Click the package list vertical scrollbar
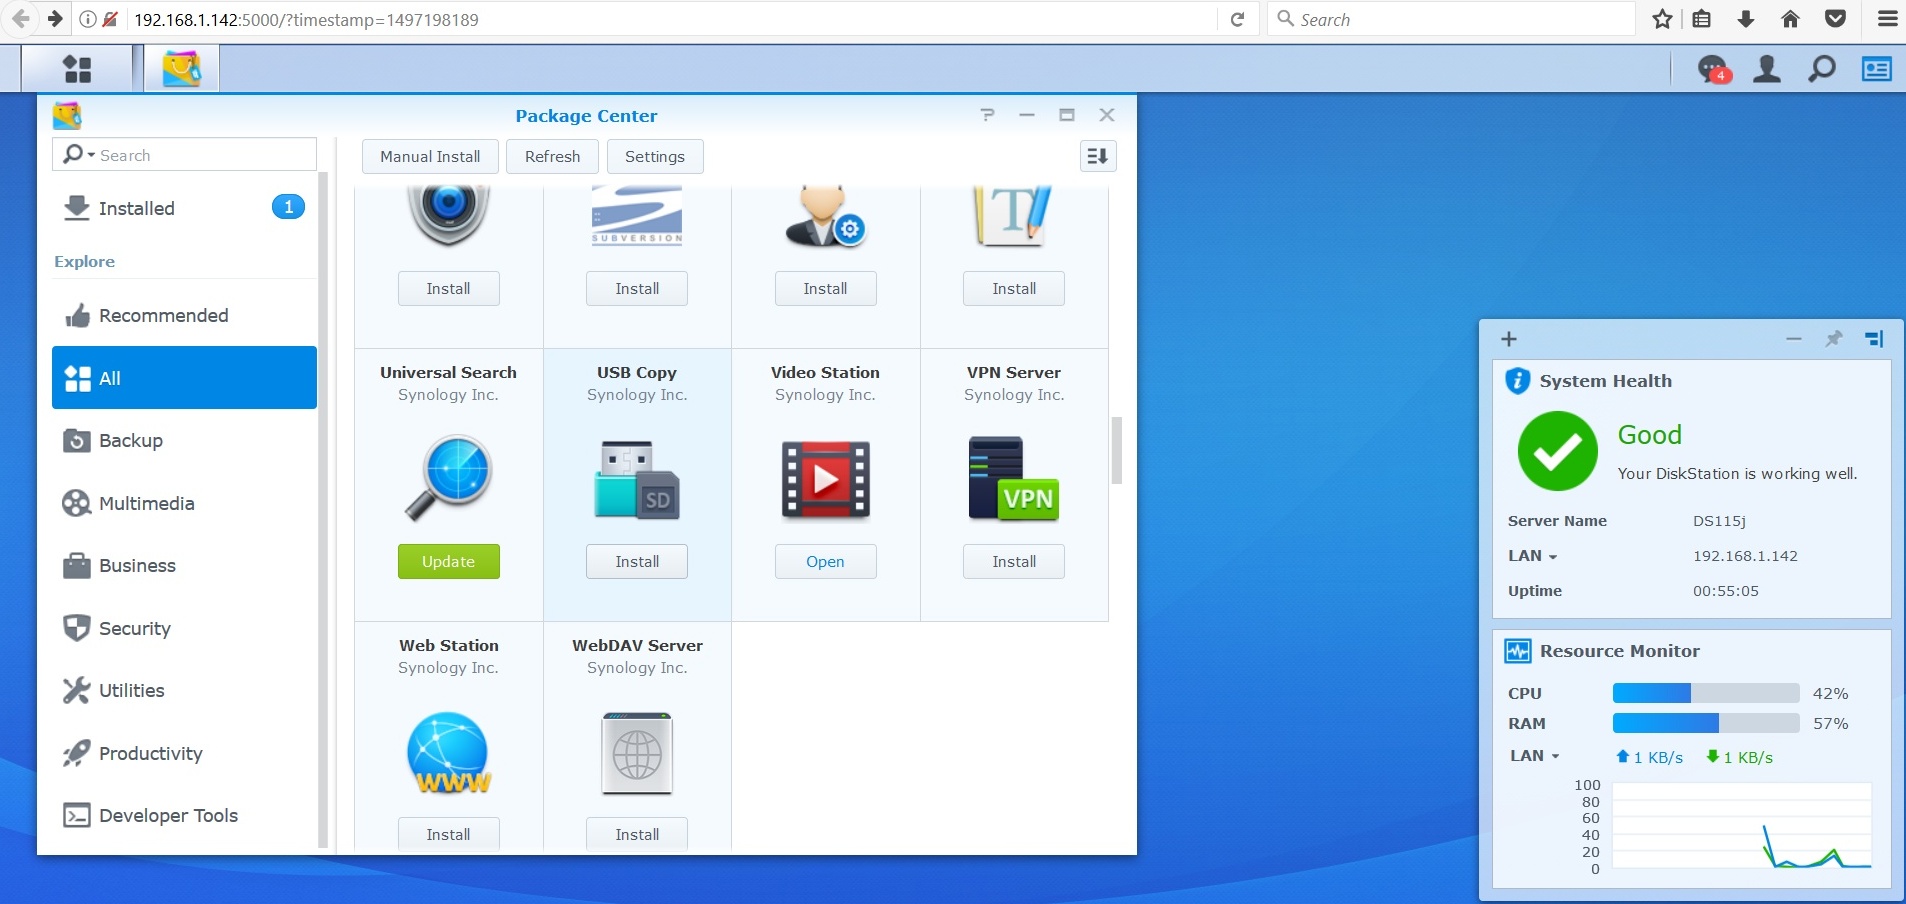Screen dimensions: 1906x904 click(1117, 450)
